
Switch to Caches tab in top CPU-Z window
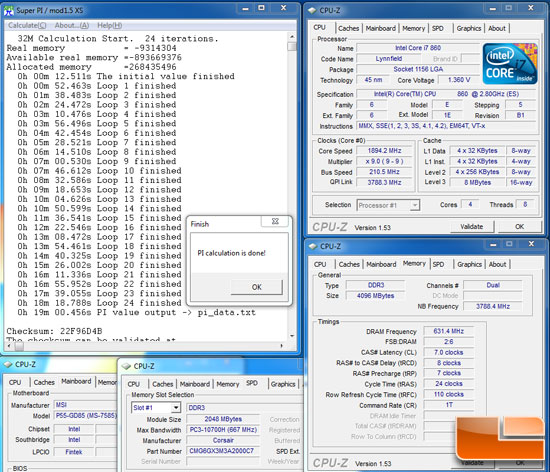click(349, 28)
